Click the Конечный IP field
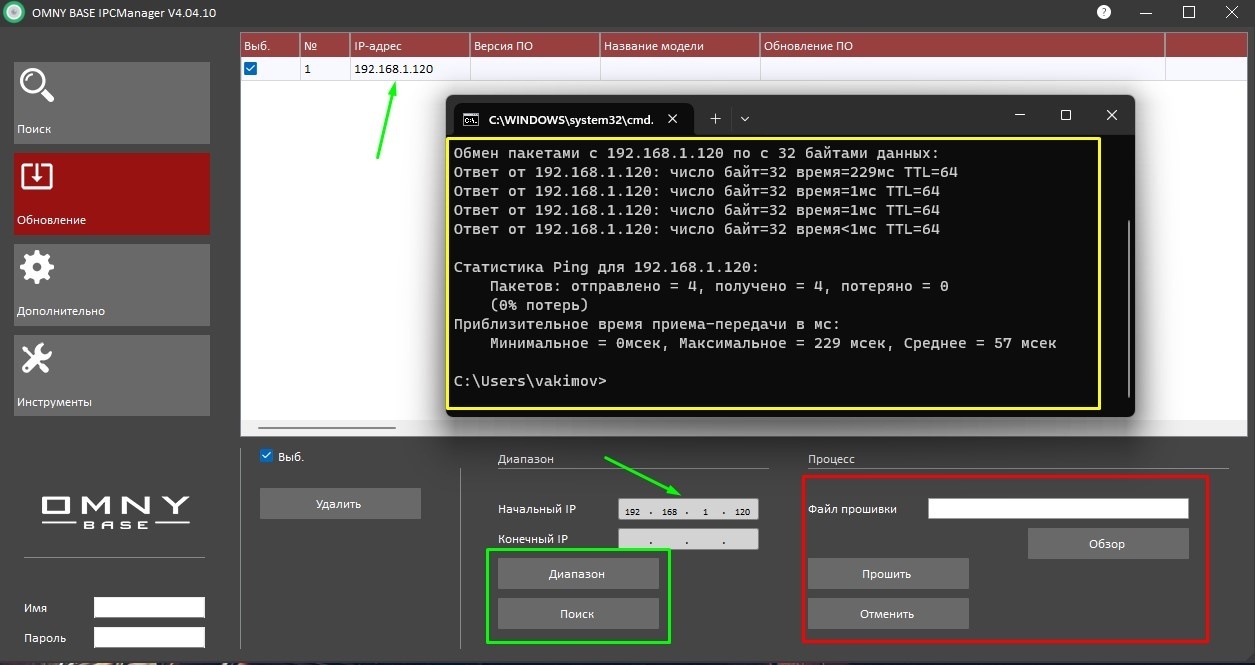The height and width of the screenshot is (665, 1255). tap(688, 540)
